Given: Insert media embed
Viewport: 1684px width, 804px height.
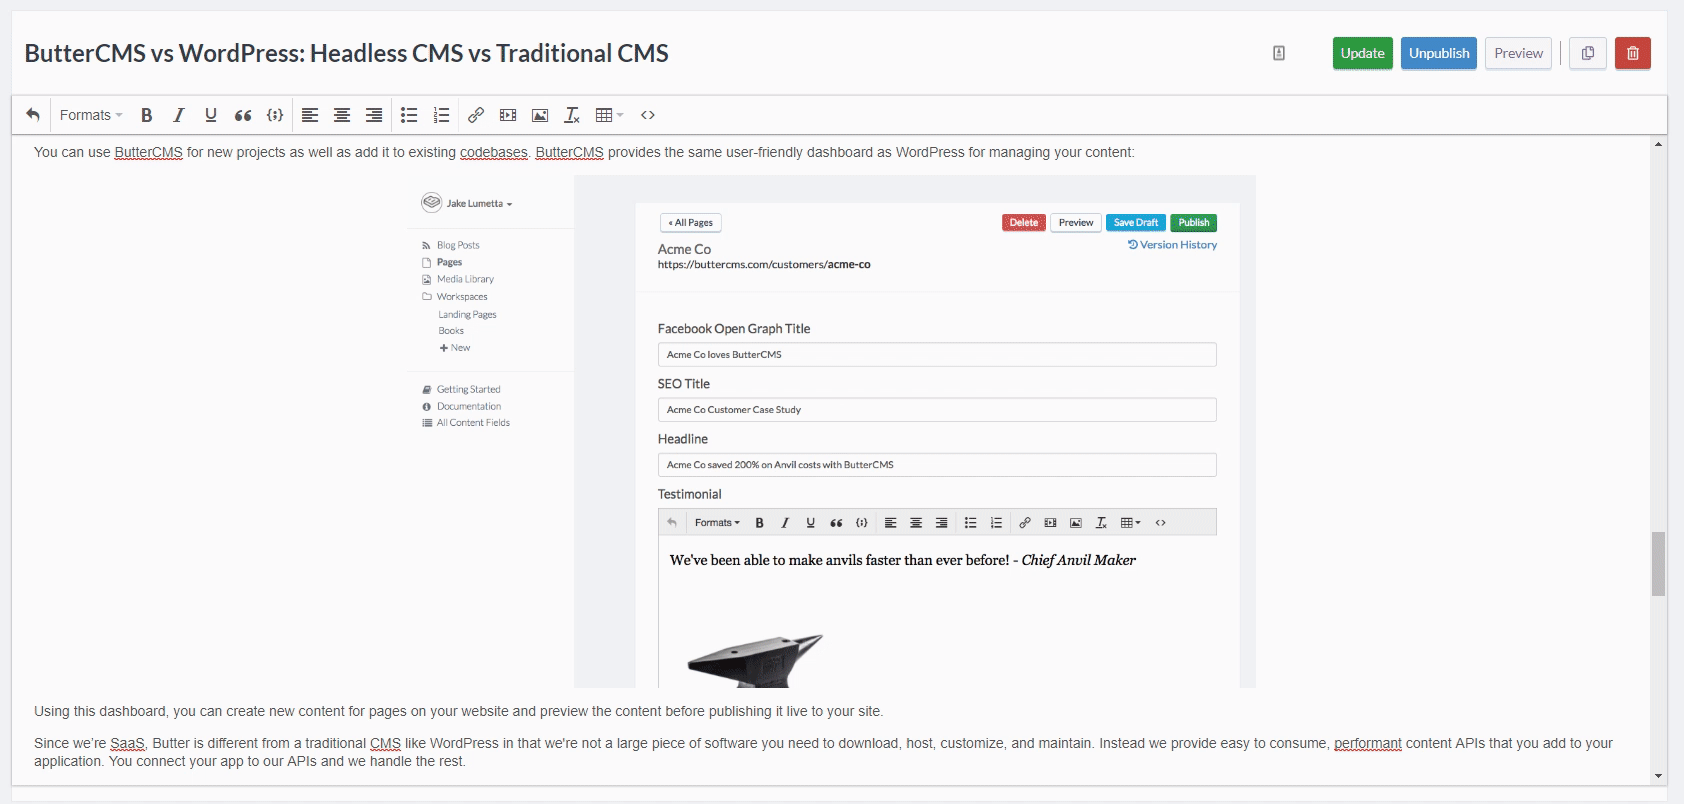Looking at the screenshot, I should 508,115.
